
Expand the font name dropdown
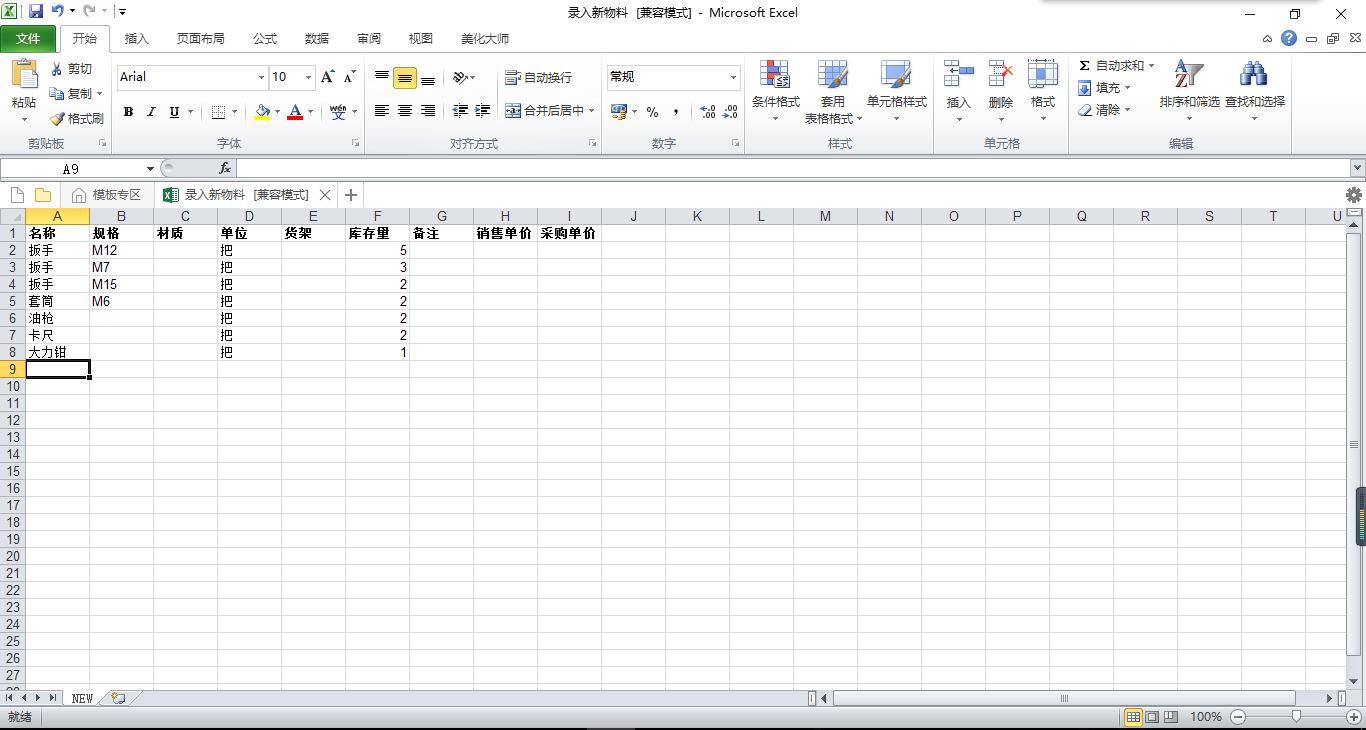(x=261, y=77)
